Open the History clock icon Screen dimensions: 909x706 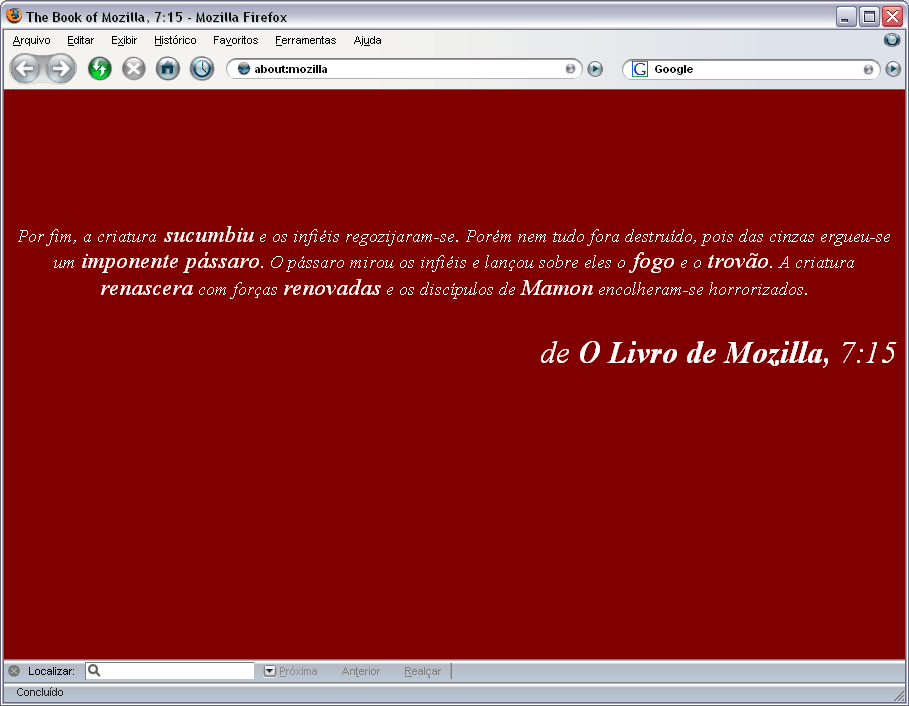pos(202,69)
